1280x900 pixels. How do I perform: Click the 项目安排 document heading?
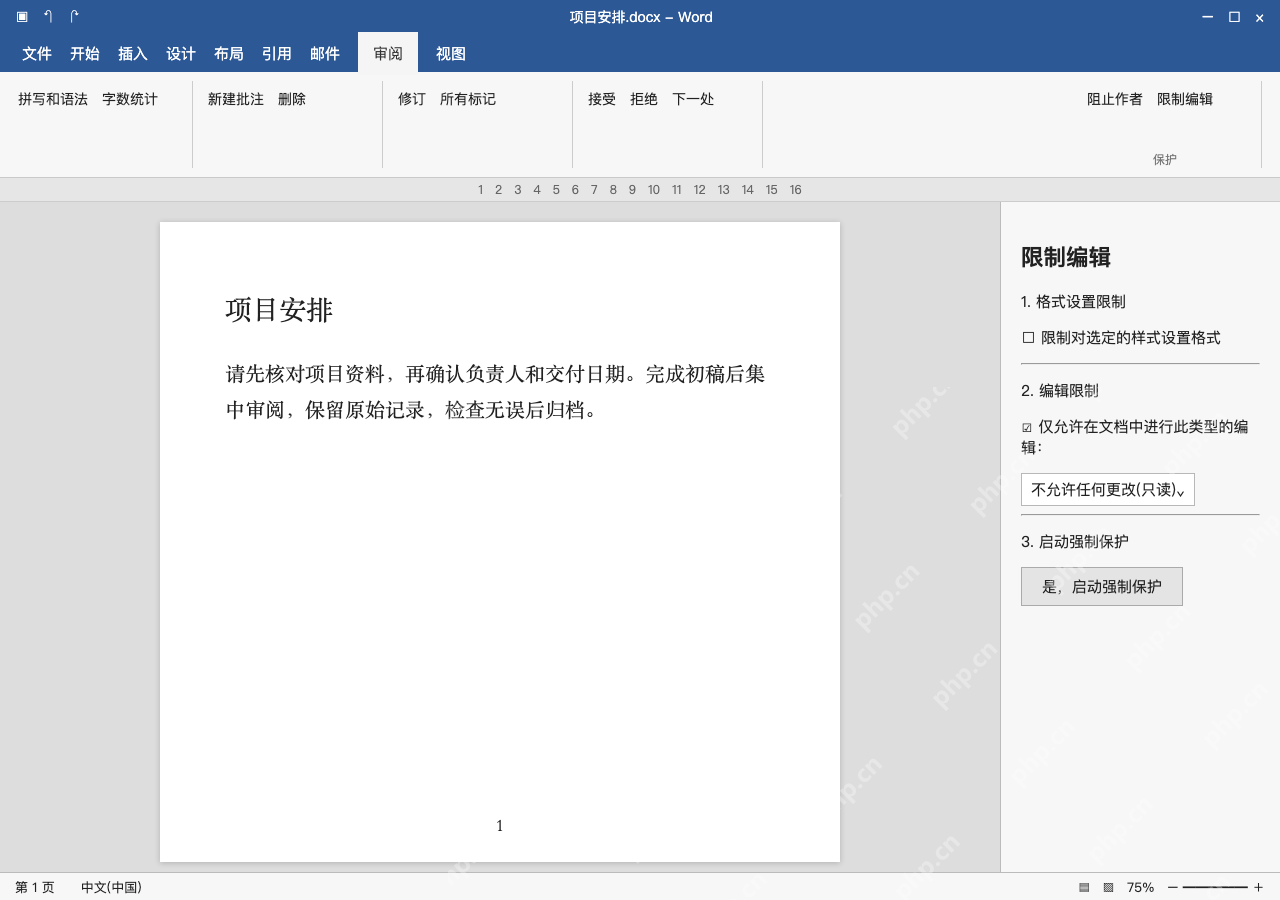coord(279,310)
